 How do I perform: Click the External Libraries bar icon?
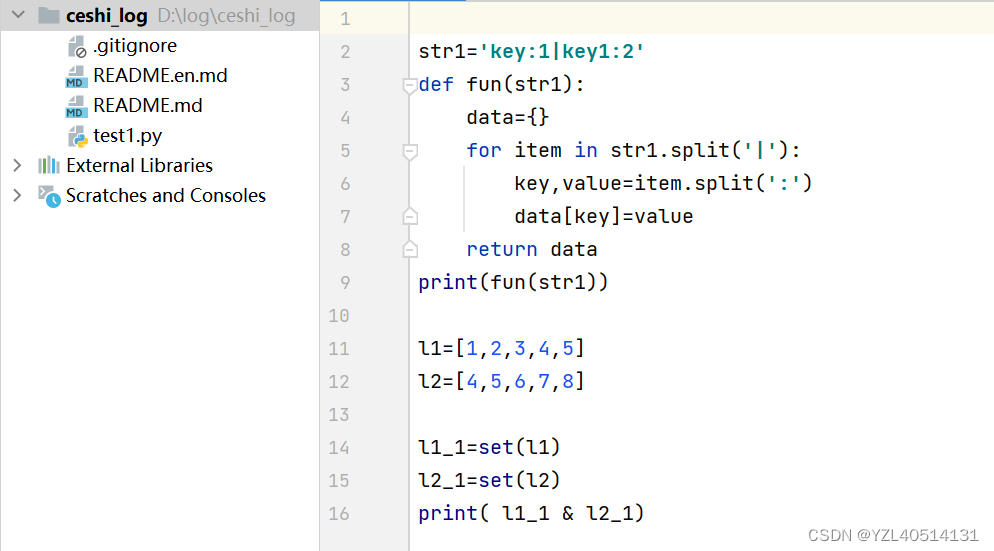tap(48, 165)
